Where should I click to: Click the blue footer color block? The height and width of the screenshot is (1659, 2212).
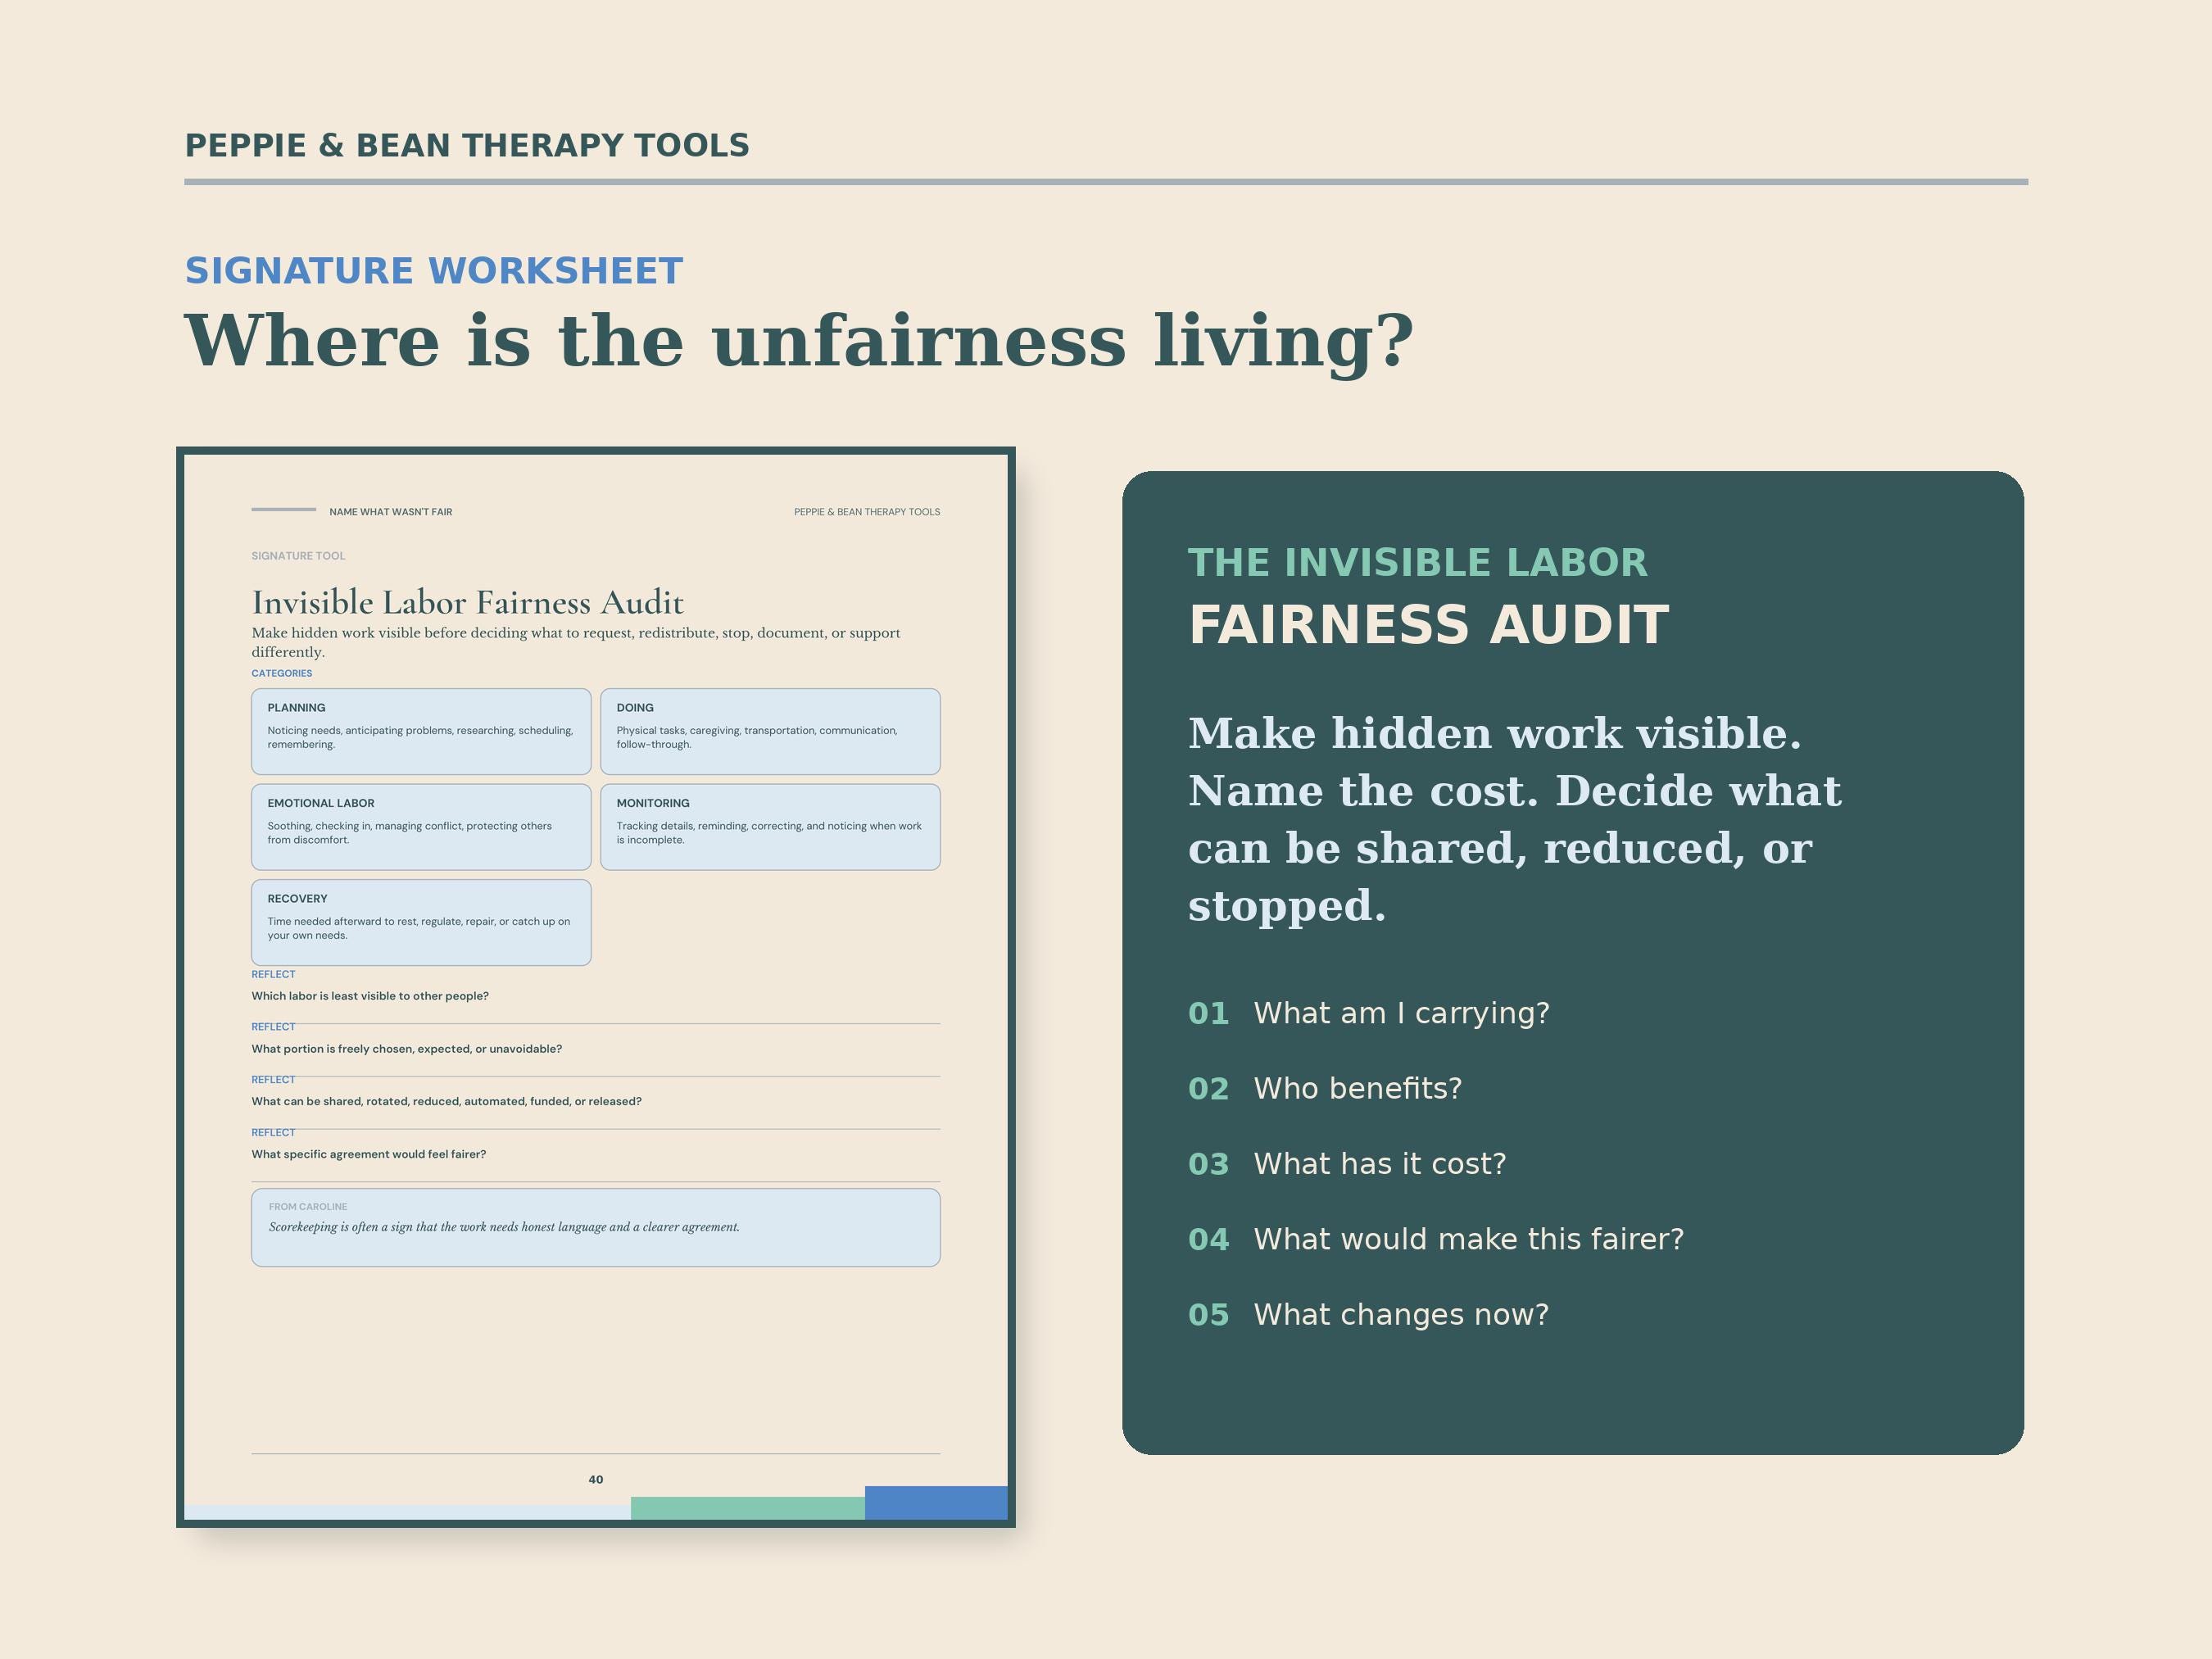(936, 1503)
